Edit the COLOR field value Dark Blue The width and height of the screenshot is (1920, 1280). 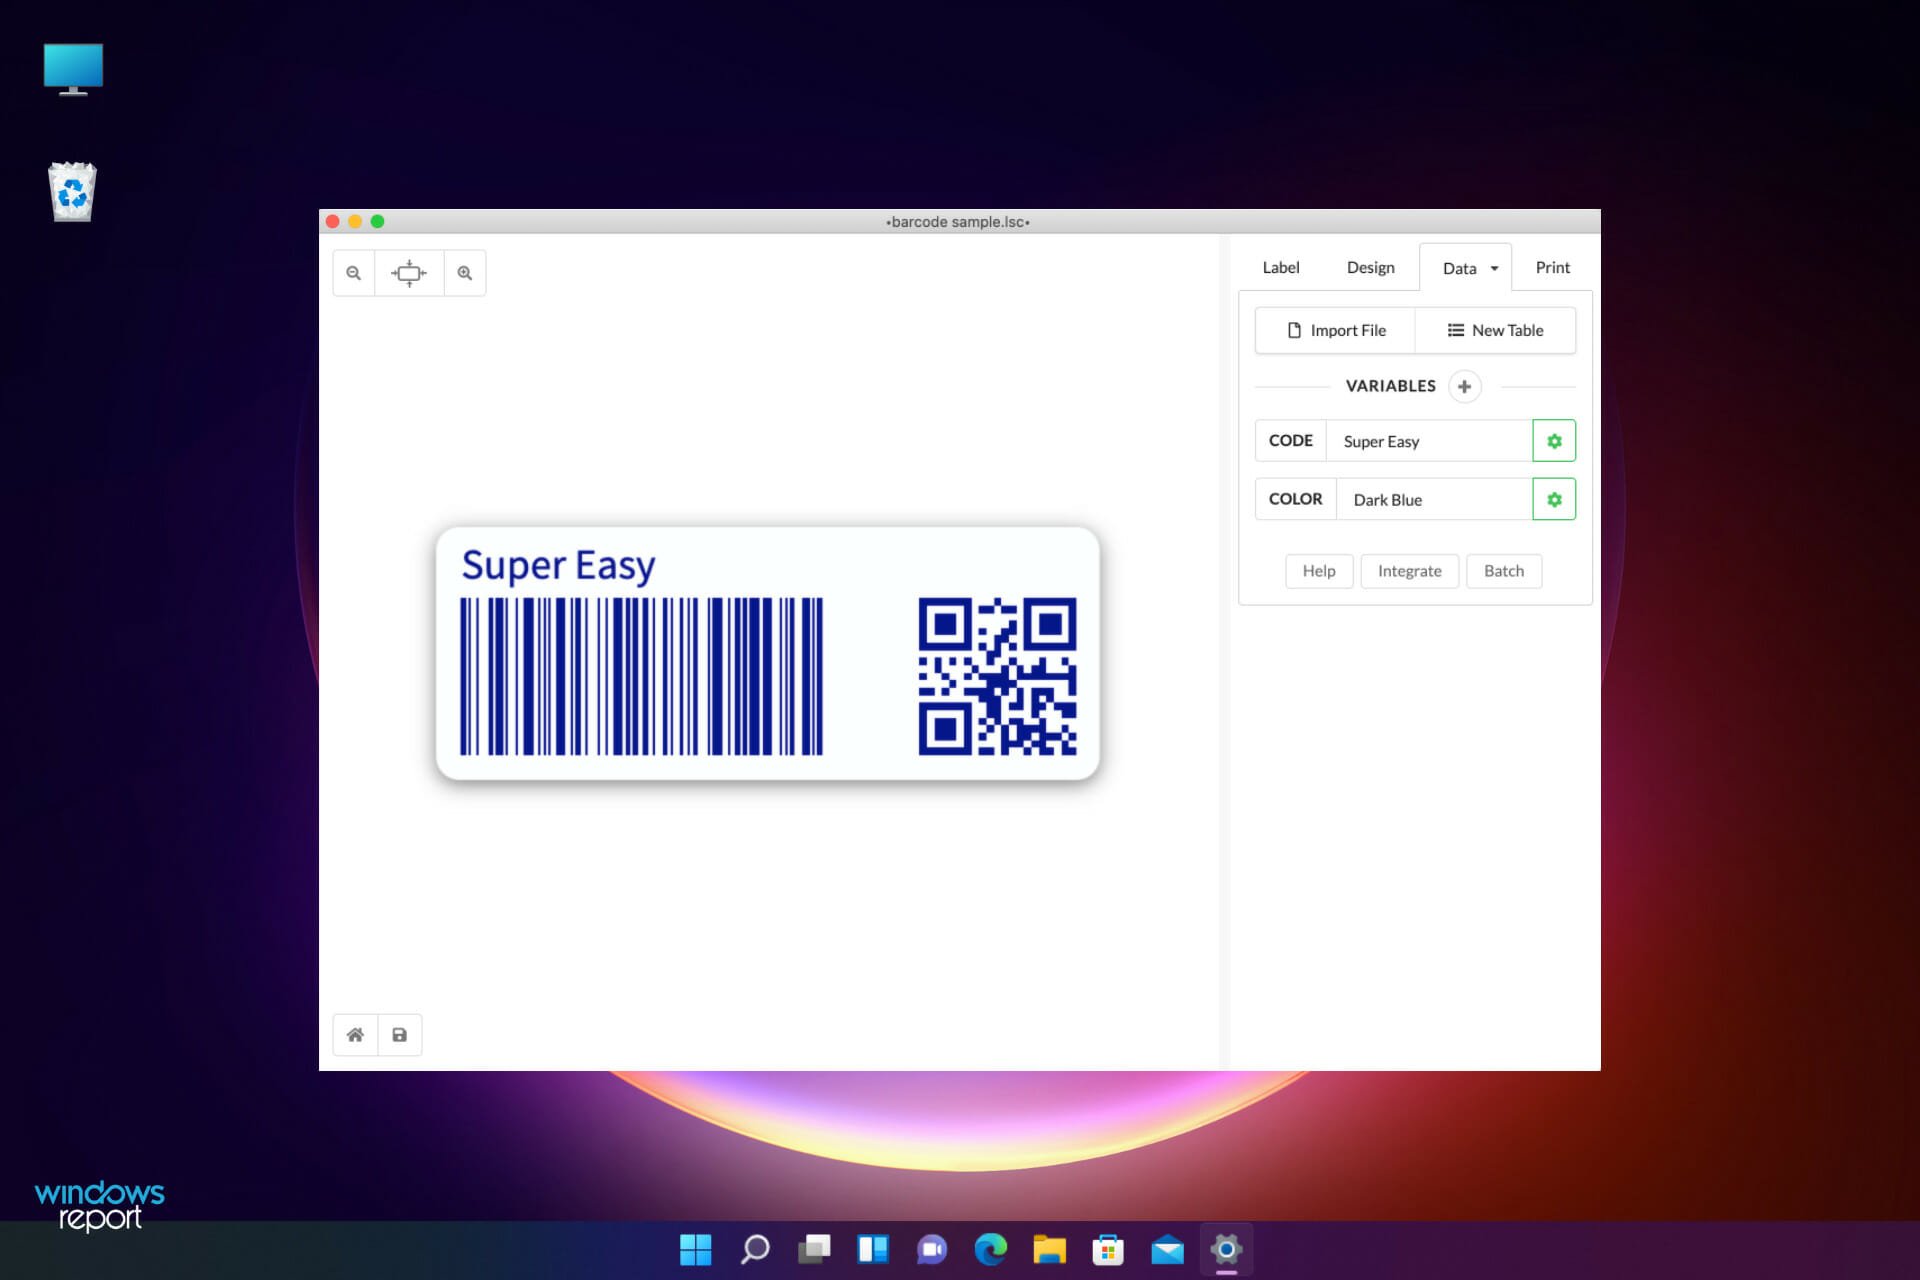click(1434, 499)
